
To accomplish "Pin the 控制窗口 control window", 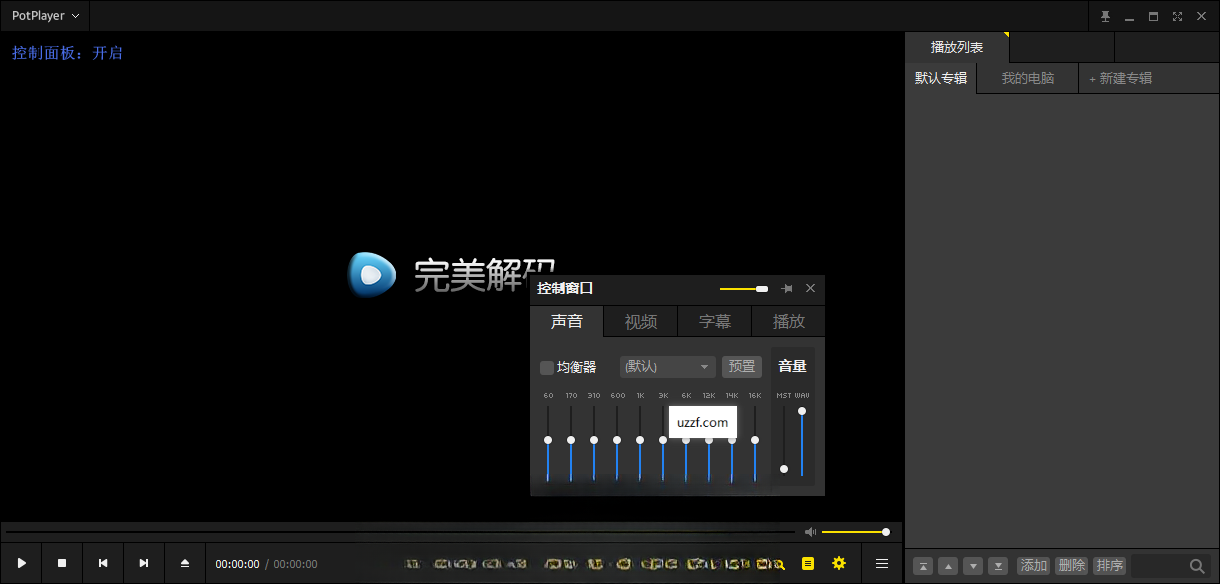I will [x=787, y=288].
